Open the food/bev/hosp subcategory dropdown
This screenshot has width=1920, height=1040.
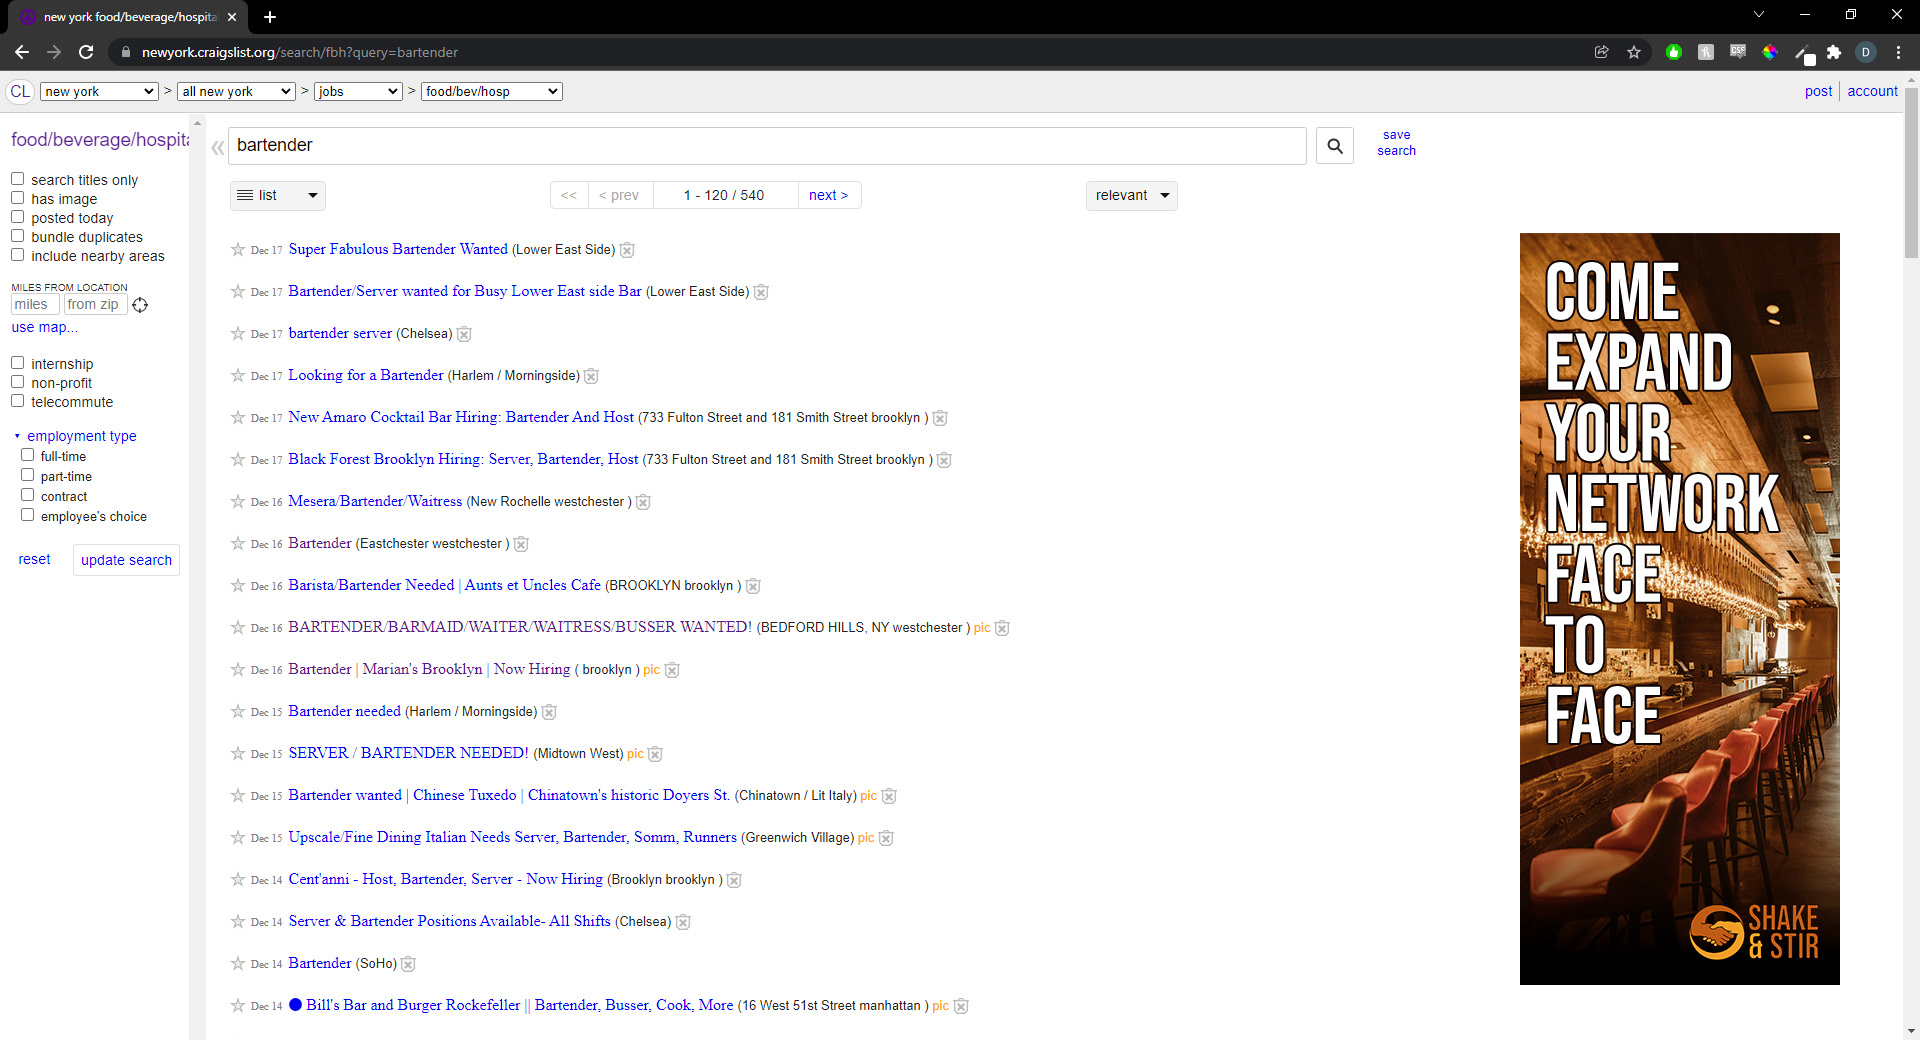pos(491,91)
